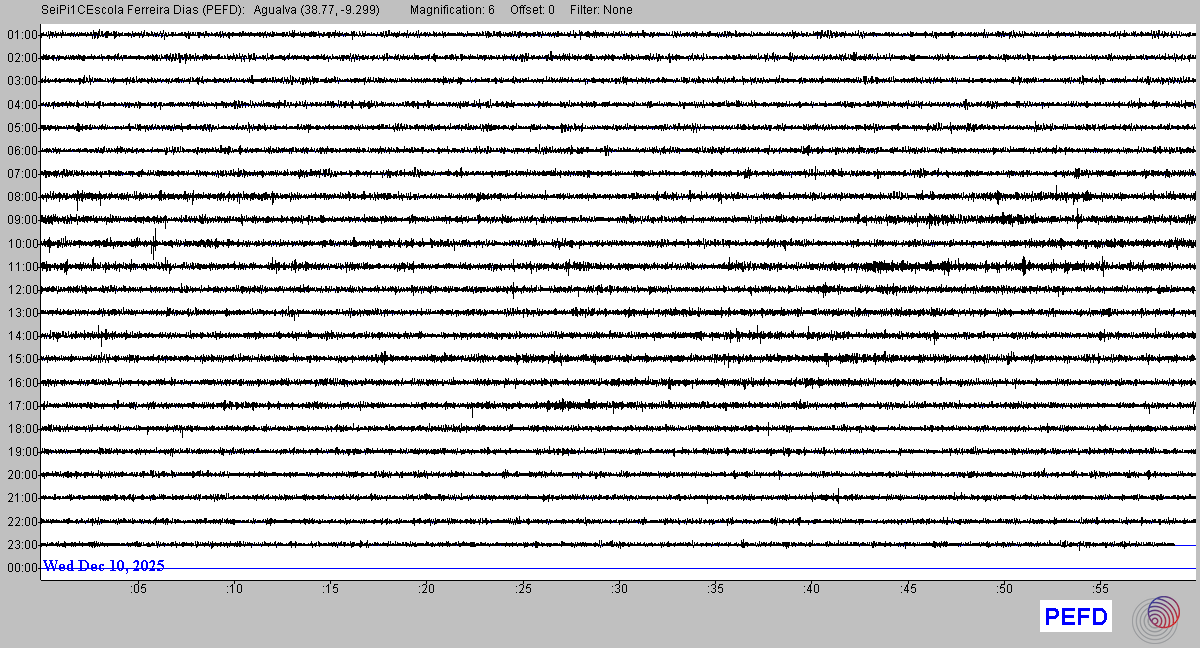Click the :15 minute axis tick

coord(331,589)
